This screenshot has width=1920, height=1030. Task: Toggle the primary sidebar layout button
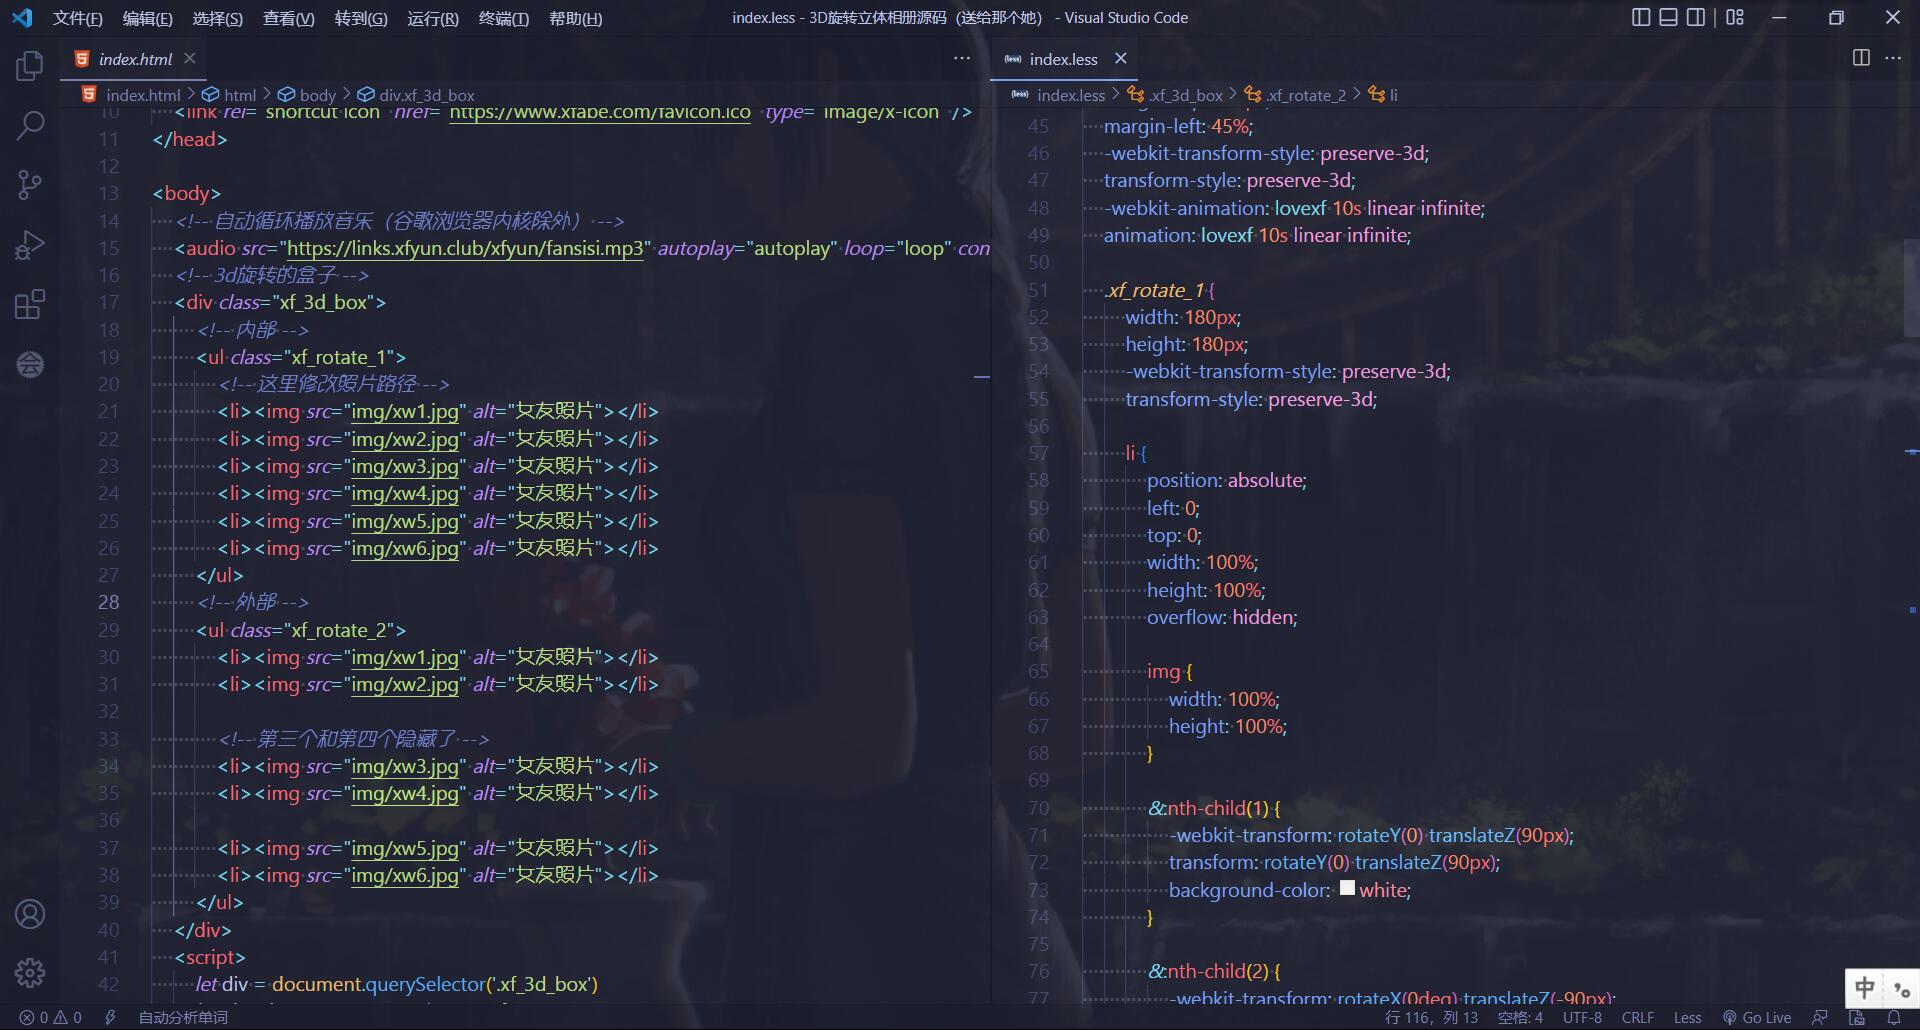[x=1640, y=17]
